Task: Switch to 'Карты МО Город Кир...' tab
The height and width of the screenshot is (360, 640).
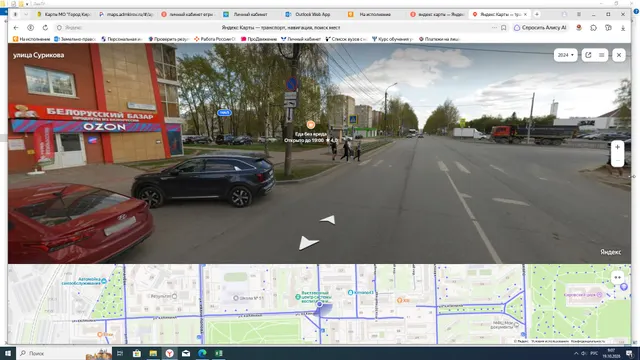Action: click(64, 14)
